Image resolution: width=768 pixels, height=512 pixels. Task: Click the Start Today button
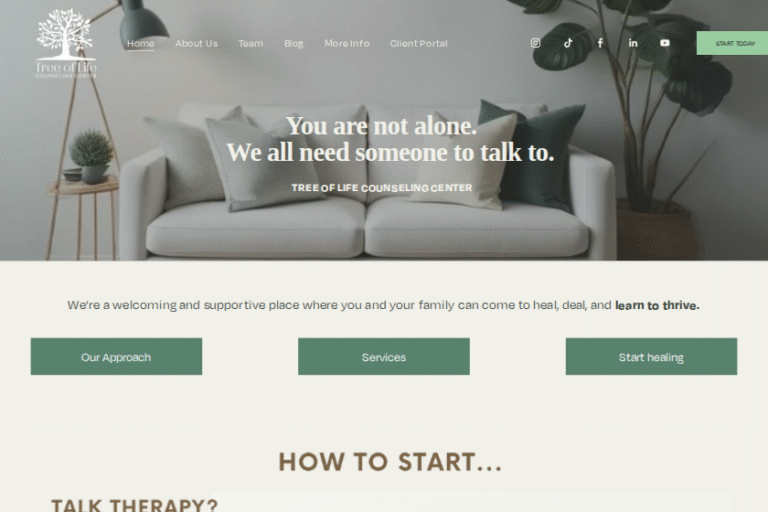click(x=732, y=43)
